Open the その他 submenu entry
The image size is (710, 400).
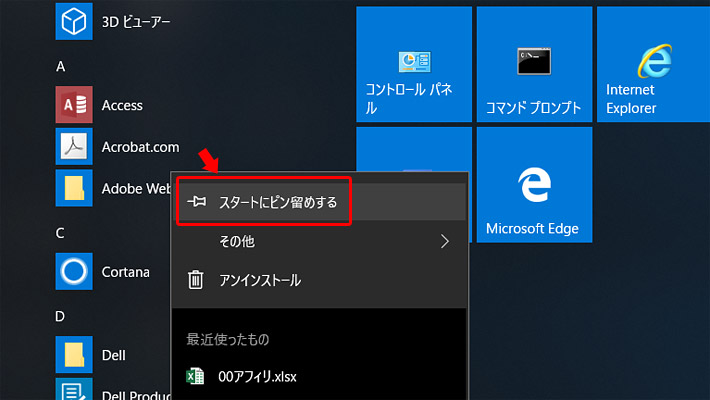click(x=319, y=241)
